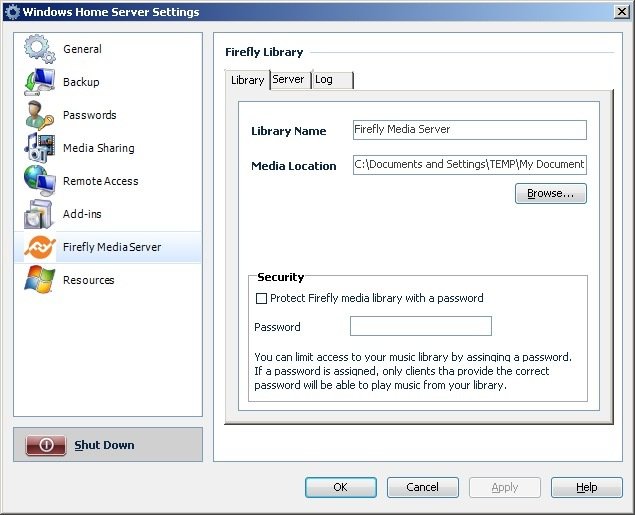This screenshot has height=515, width=635.
Task: Select Firefly Media Server text label
Action: coord(112,247)
